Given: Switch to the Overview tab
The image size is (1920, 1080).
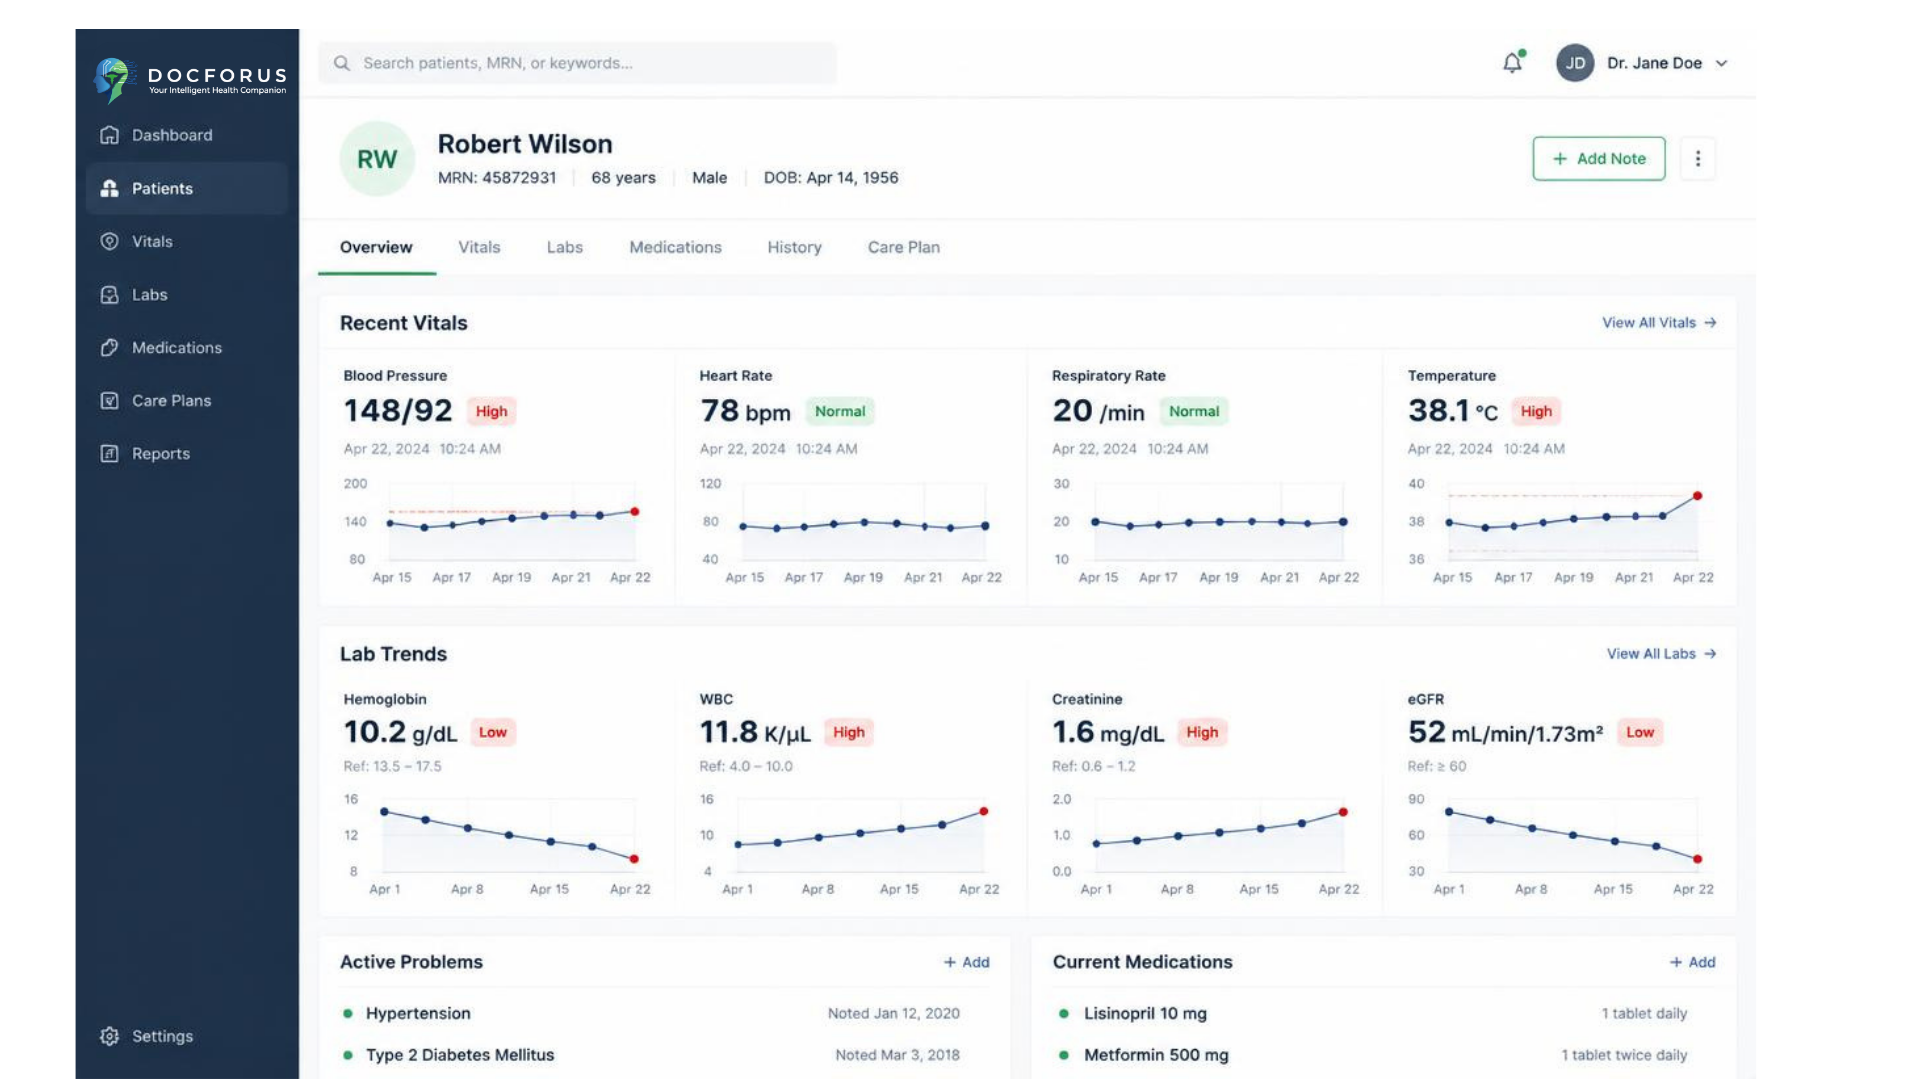Looking at the screenshot, I should (376, 247).
